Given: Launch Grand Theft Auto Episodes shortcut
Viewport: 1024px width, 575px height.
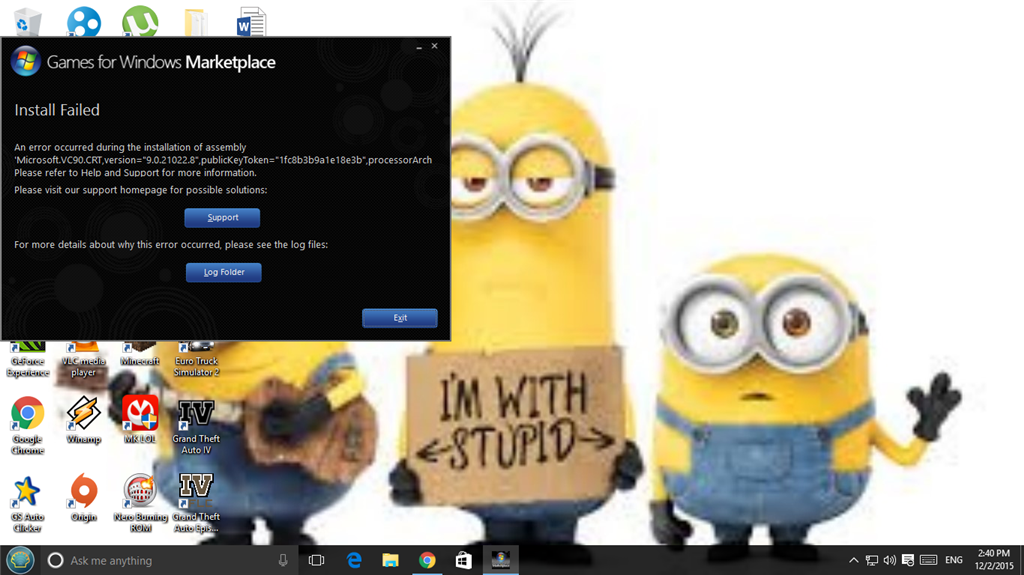Looking at the screenshot, I should pyautogui.click(x=196, y=503).
